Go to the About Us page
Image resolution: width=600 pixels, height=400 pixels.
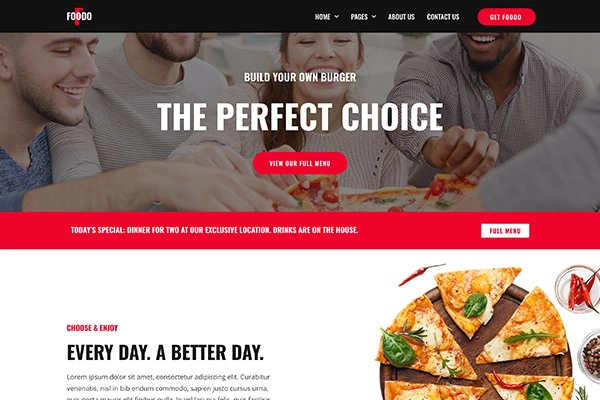pyautogui.click(x=401, y=17)
